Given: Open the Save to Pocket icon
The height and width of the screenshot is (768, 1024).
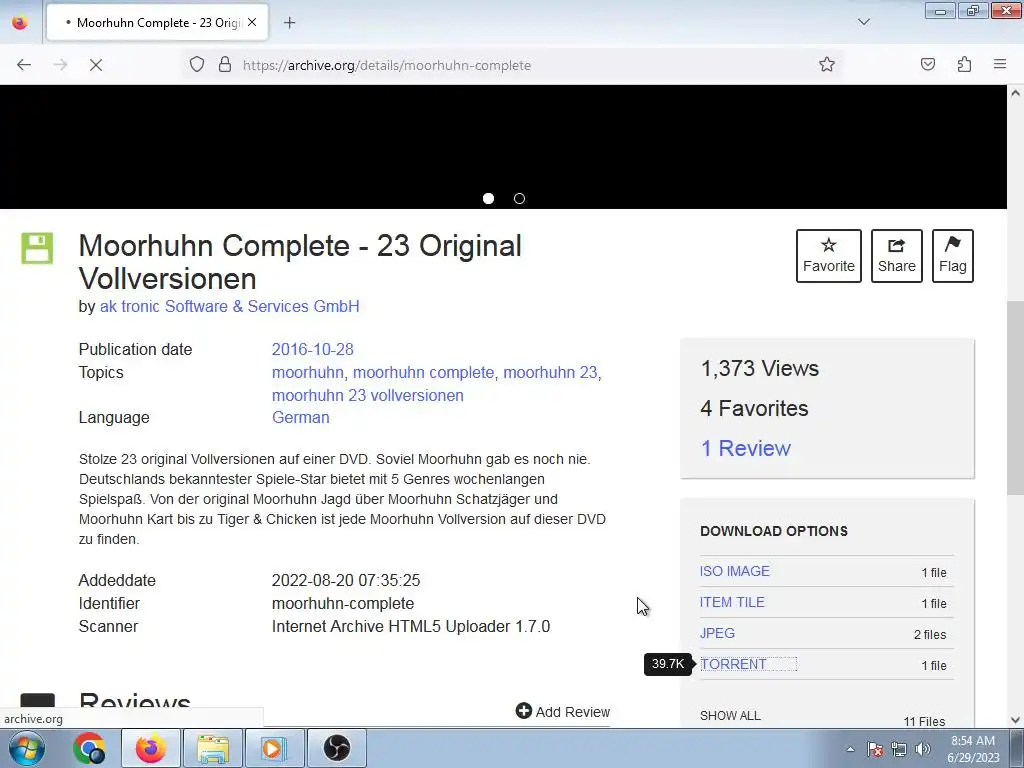Looking at the screenshot, I should (927, 65).
